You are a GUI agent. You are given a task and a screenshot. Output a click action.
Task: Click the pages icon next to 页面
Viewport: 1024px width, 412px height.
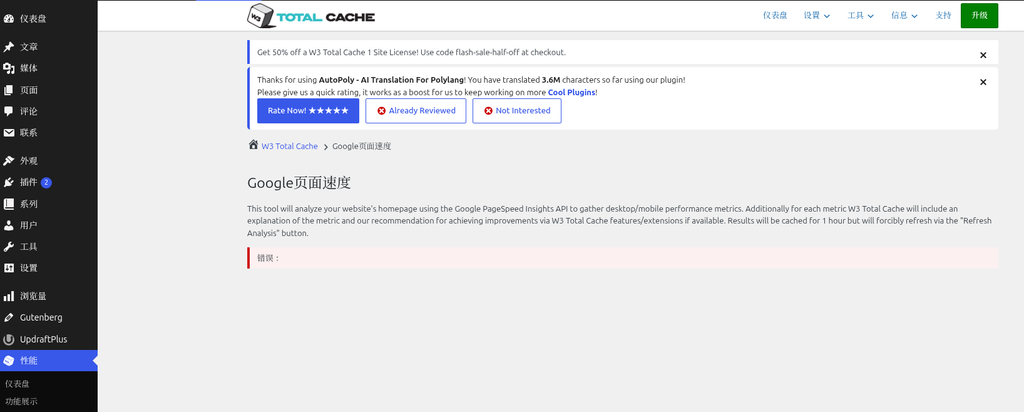(8, 90)
